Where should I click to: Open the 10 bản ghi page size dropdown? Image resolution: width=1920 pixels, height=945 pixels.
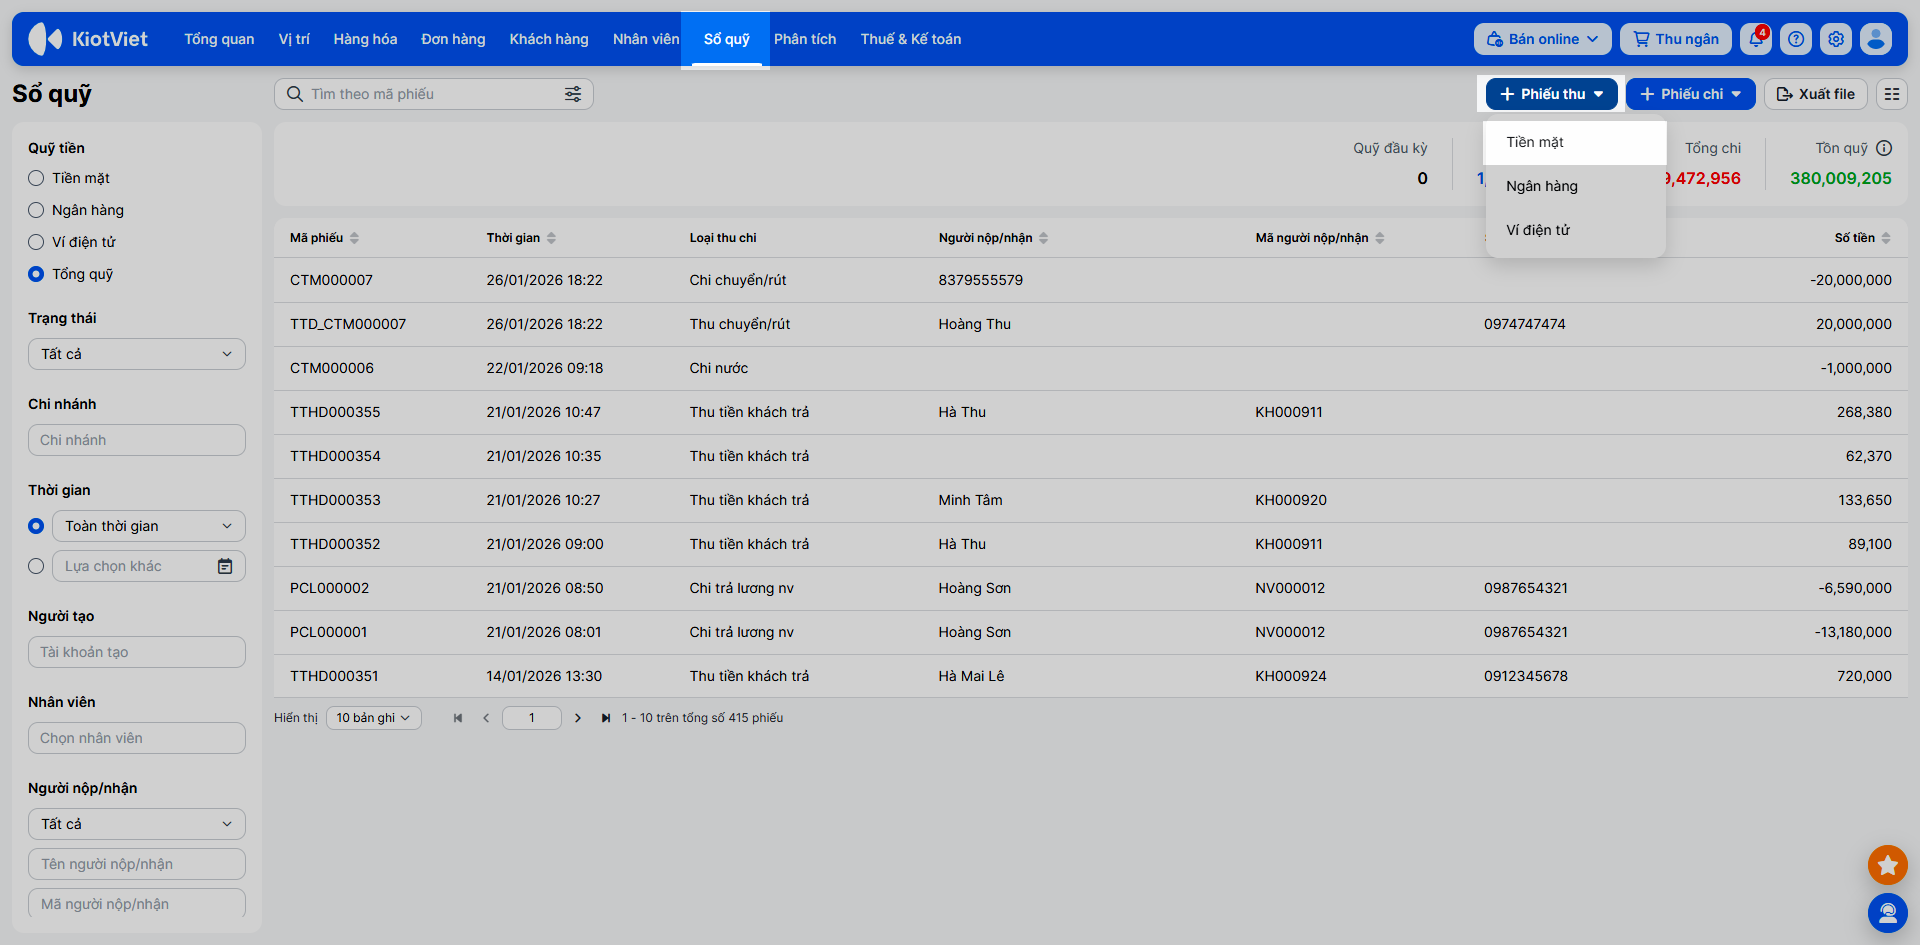click(x=373, y=718)
